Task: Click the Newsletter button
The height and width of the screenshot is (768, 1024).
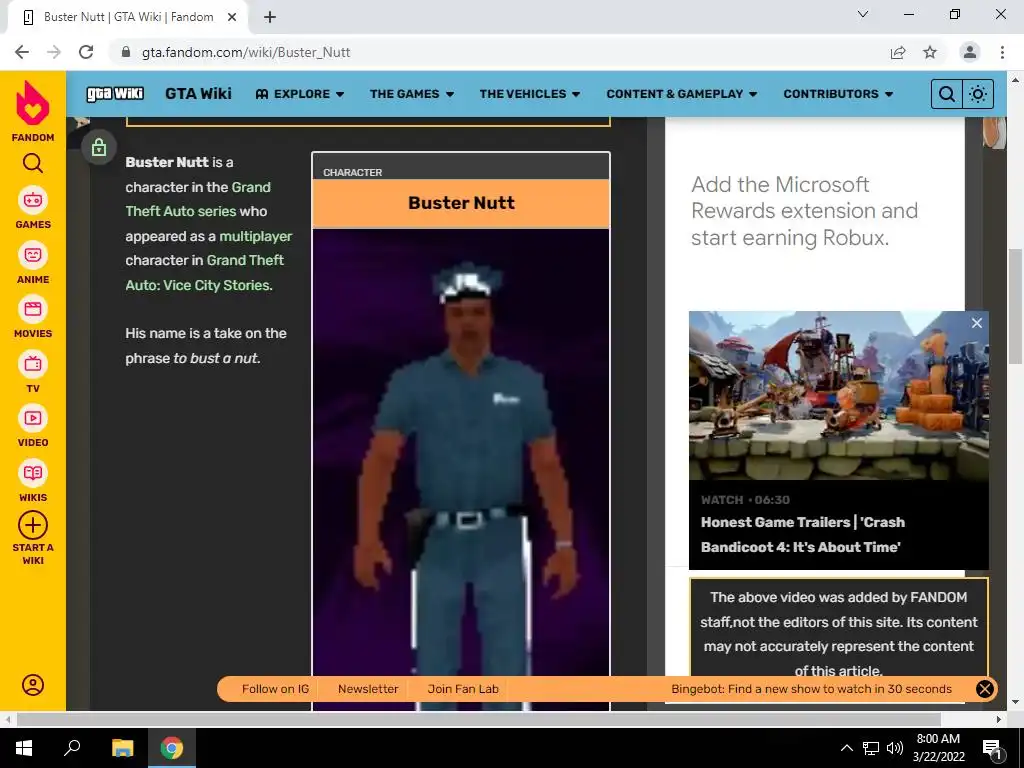Action: (368, 688)
